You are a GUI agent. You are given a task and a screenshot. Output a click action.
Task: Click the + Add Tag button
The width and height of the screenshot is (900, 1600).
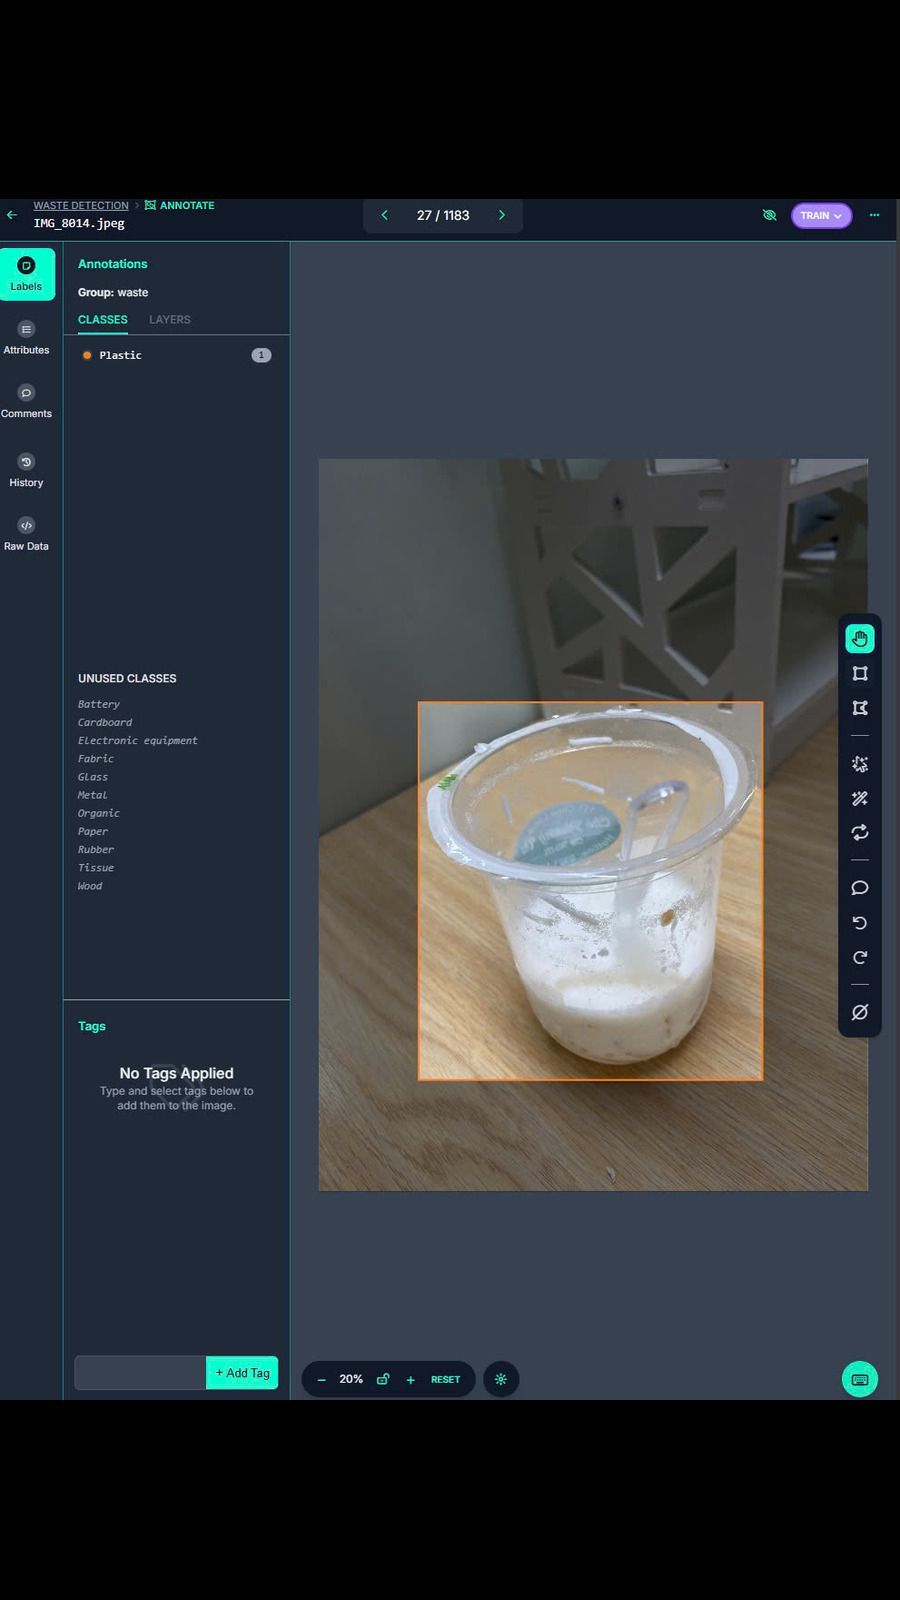[x=242, y=1373]
